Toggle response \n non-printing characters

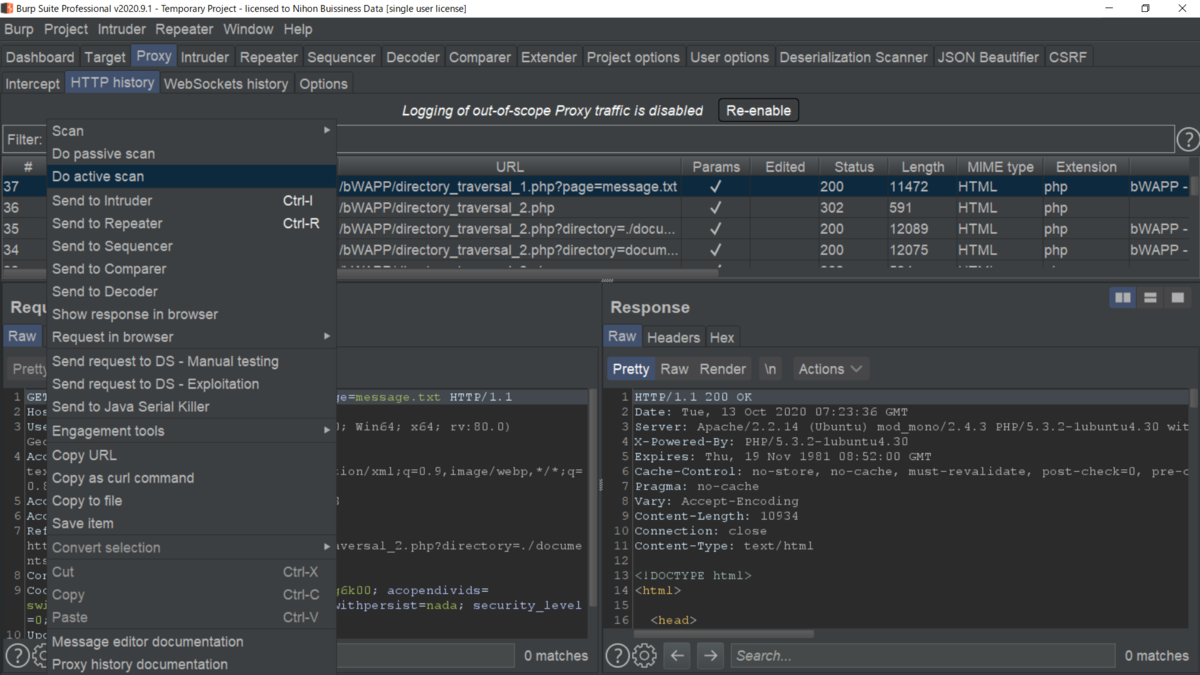[770, 369]
